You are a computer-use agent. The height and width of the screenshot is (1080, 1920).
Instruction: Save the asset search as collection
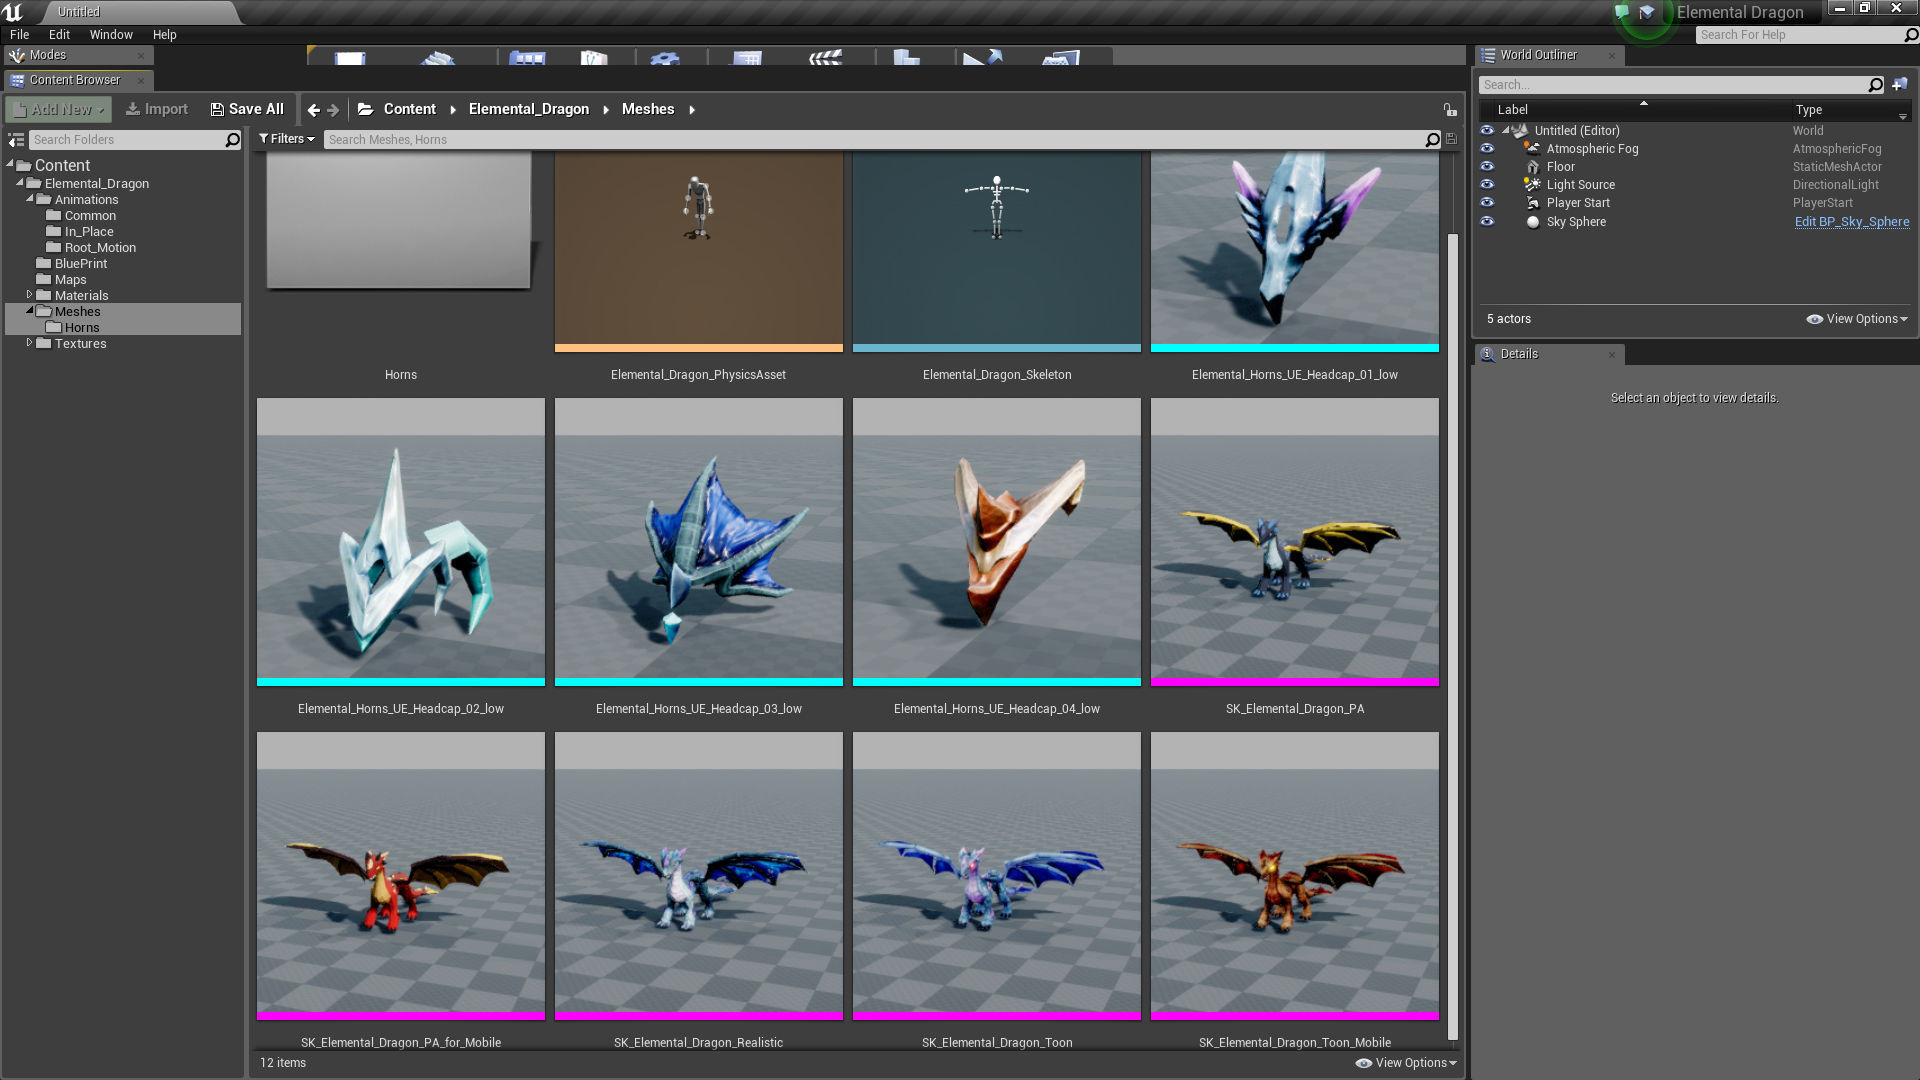tap(1451, 140)
